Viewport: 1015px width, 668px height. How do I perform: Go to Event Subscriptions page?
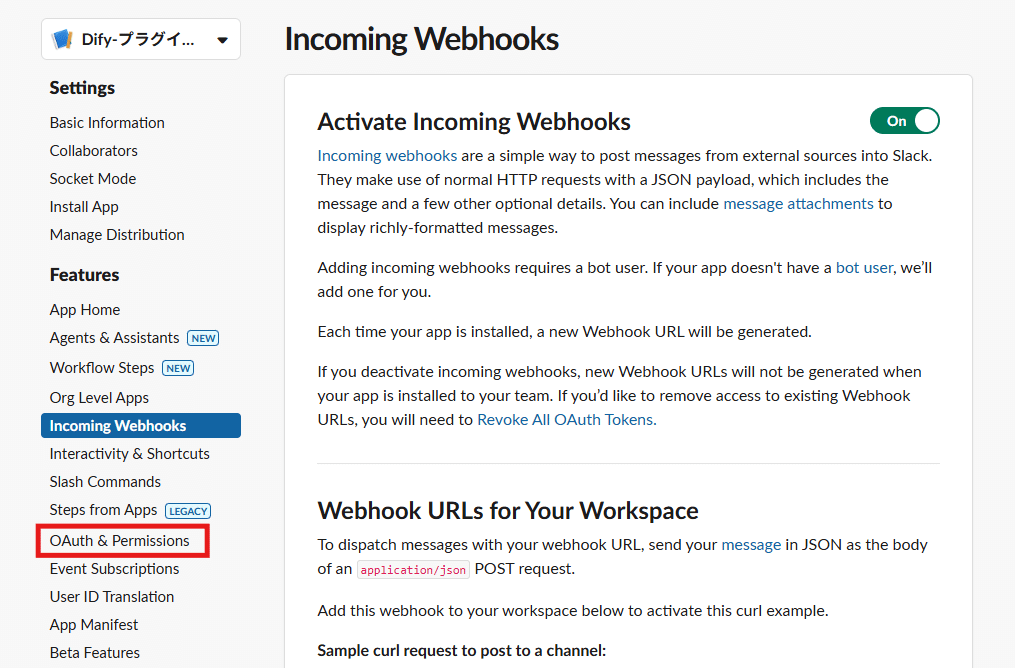pos(115,569)
